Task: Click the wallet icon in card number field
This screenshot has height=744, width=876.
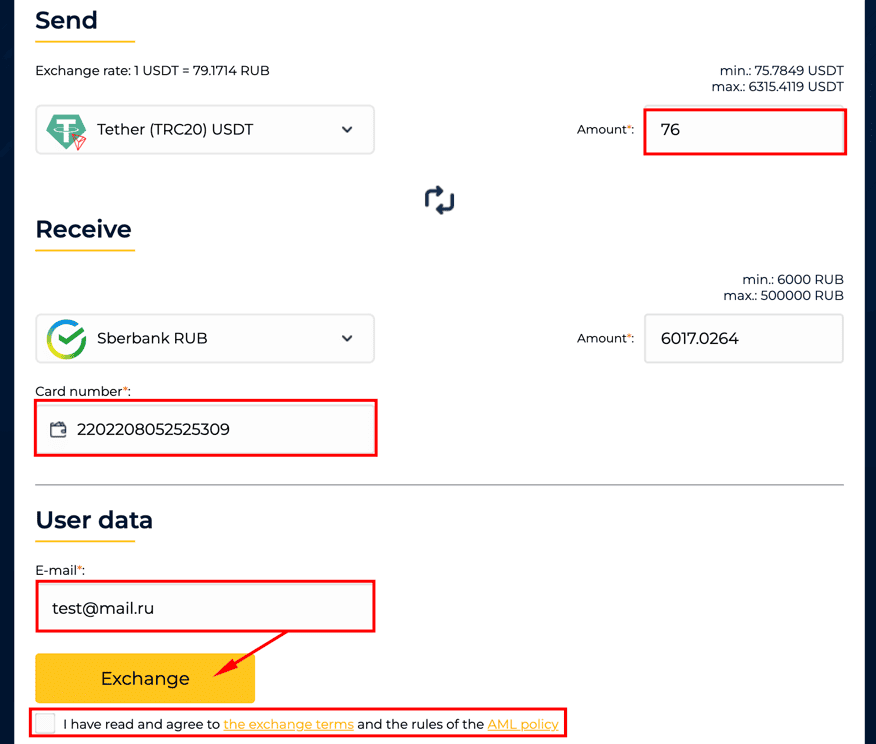Action: click(58, 429)
